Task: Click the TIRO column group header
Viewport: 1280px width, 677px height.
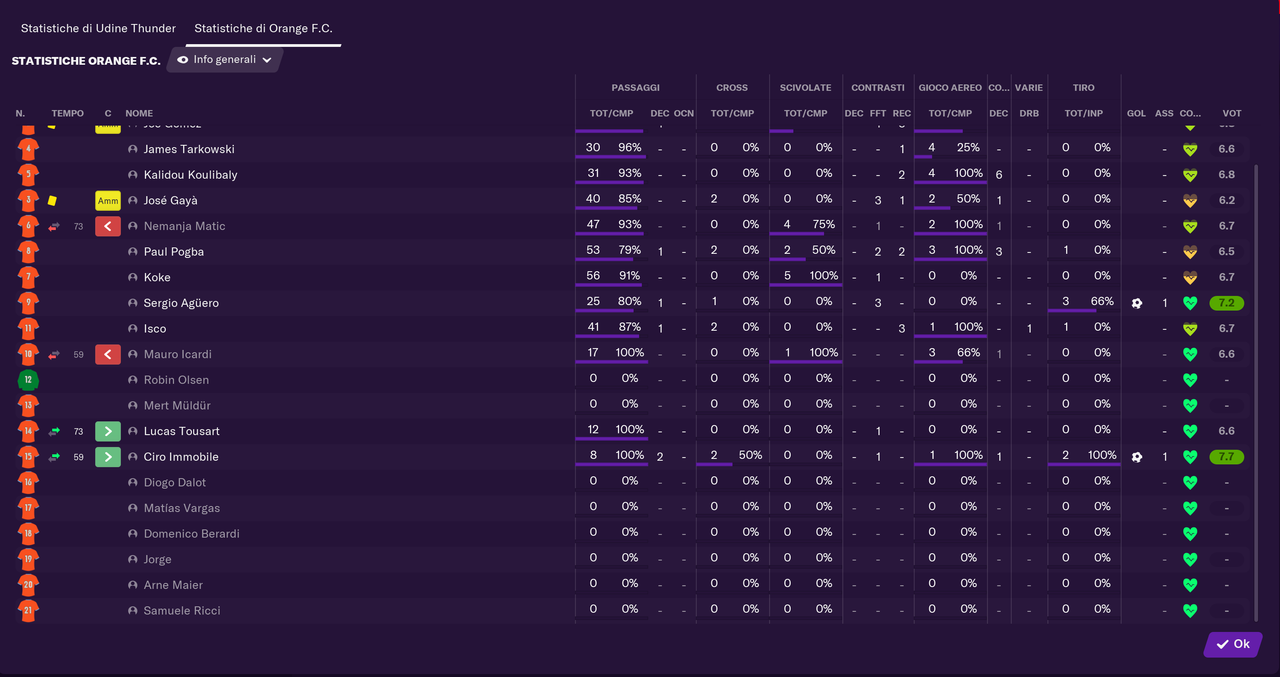Action: click(1083, 88)
